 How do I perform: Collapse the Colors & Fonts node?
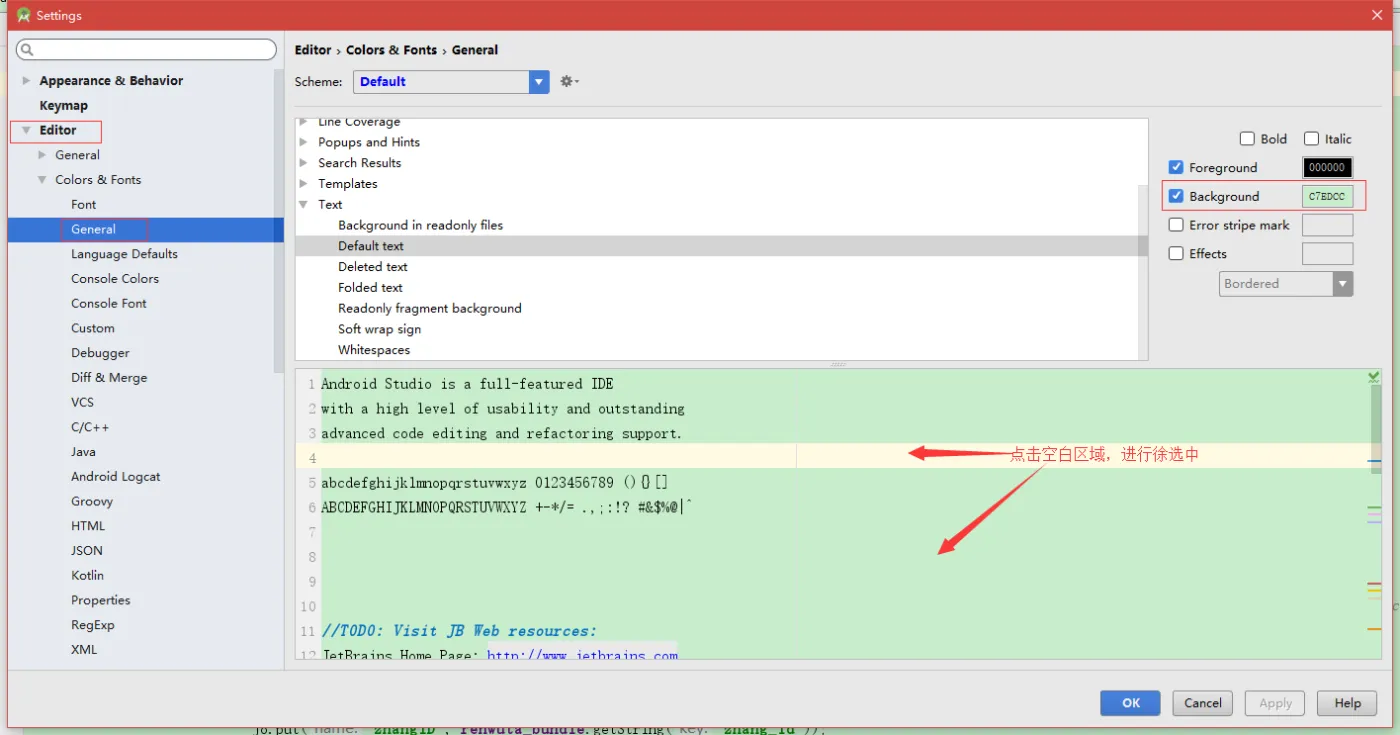(42, 180)
